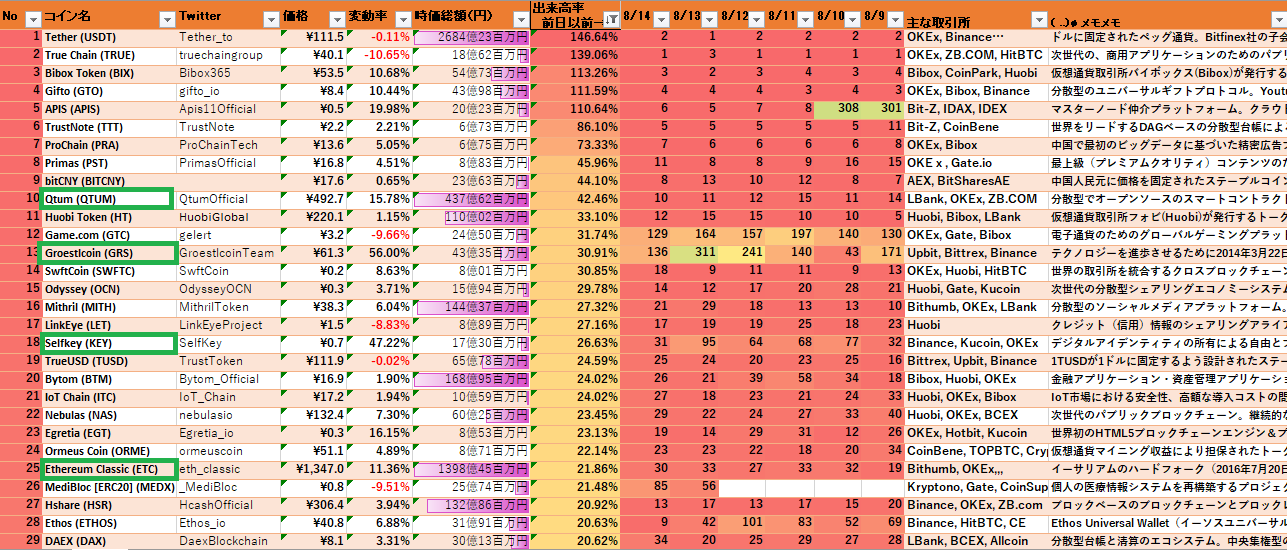Open the No column filter dropdown
Image resolution: width=1287 pixels, height=550 pixels.
pyautogui.click(x=32, y=19)
